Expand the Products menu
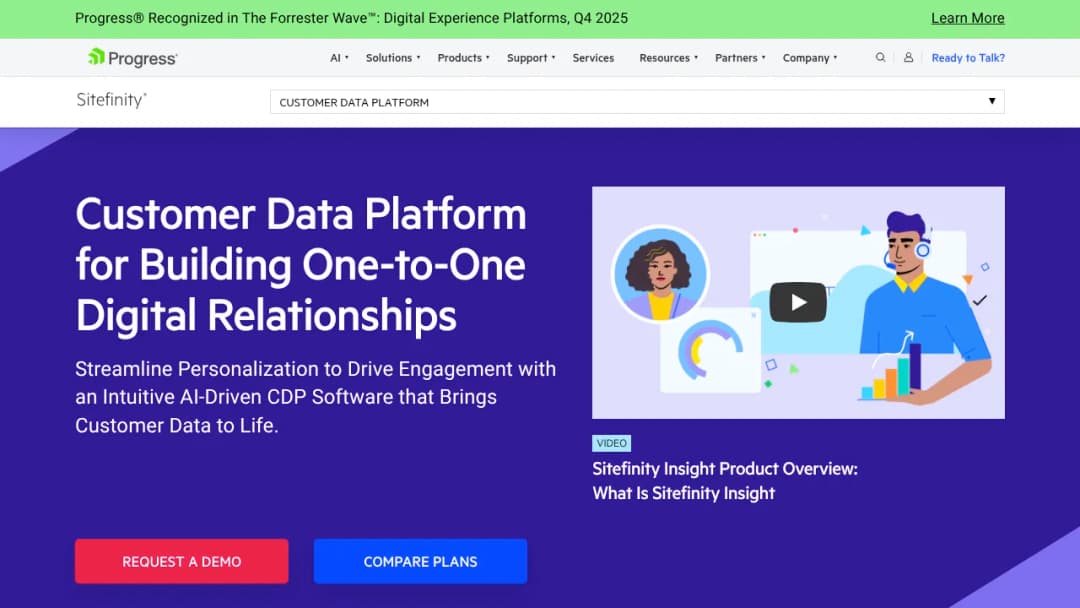This screenshot has height=608, width=1080. (x=464, y=58)
